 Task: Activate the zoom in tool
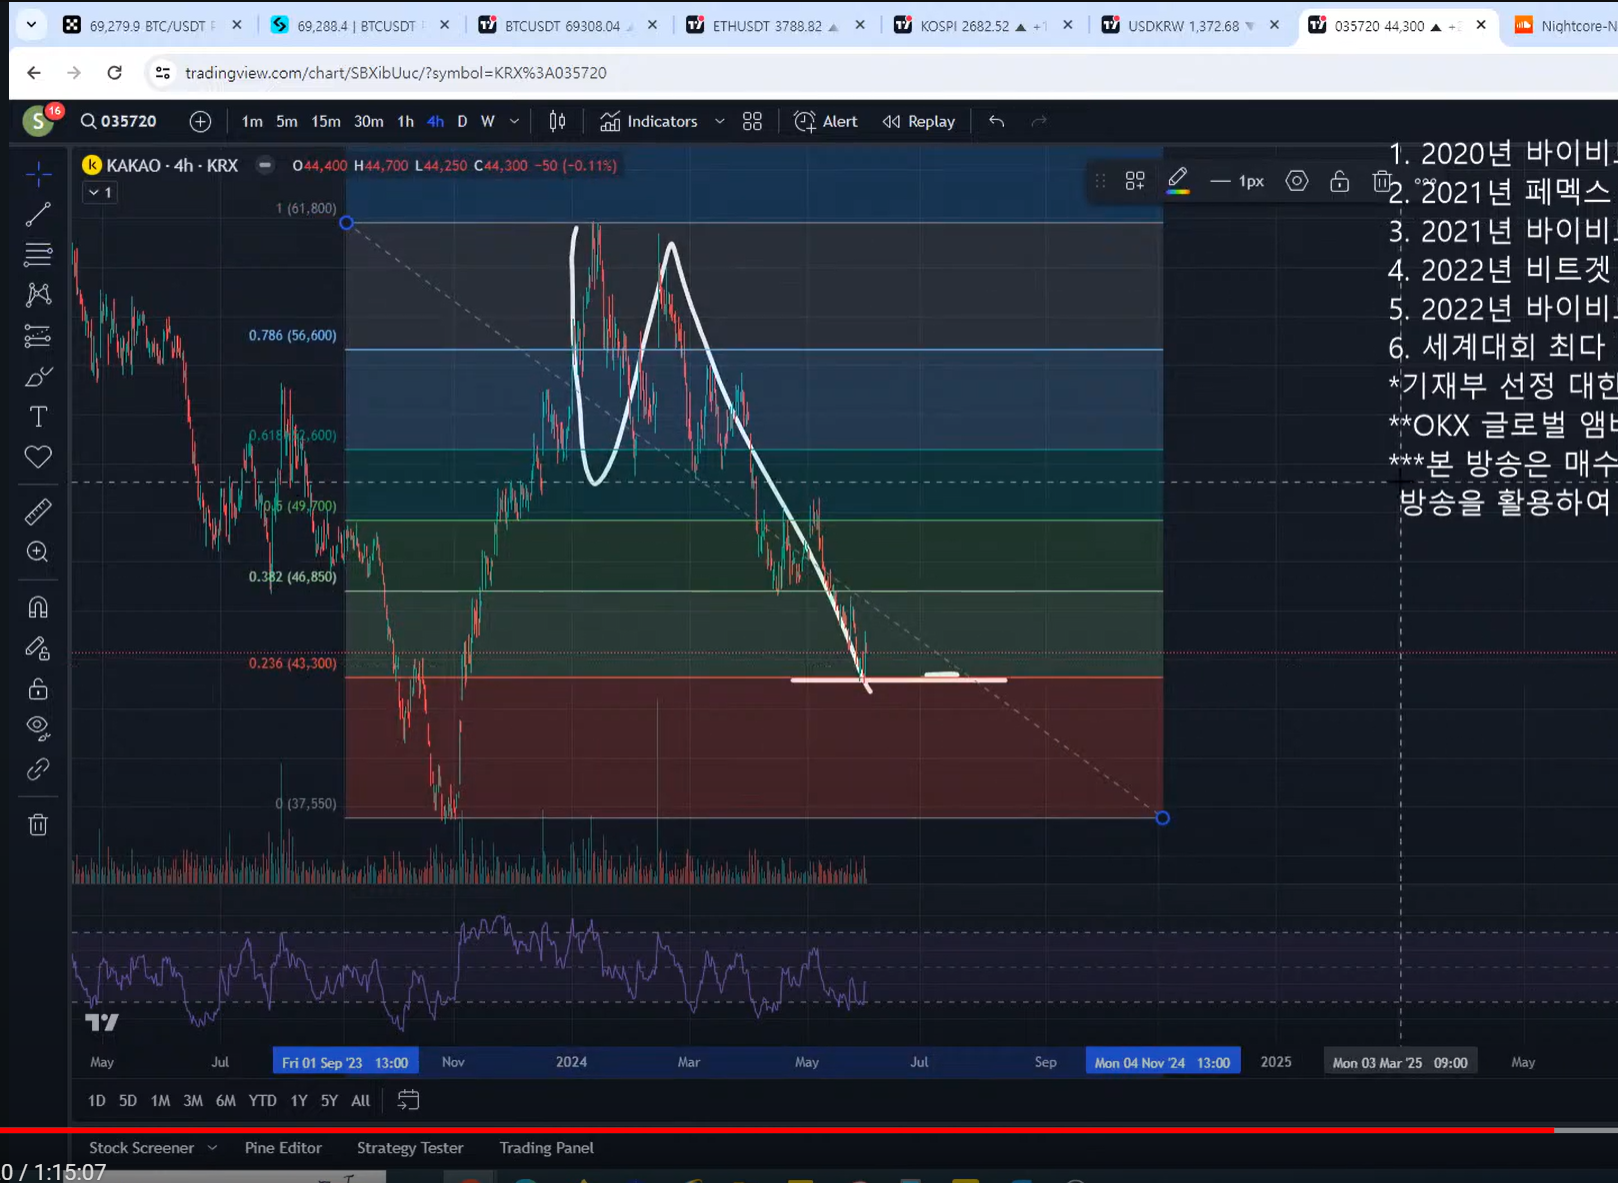point(38,552)
